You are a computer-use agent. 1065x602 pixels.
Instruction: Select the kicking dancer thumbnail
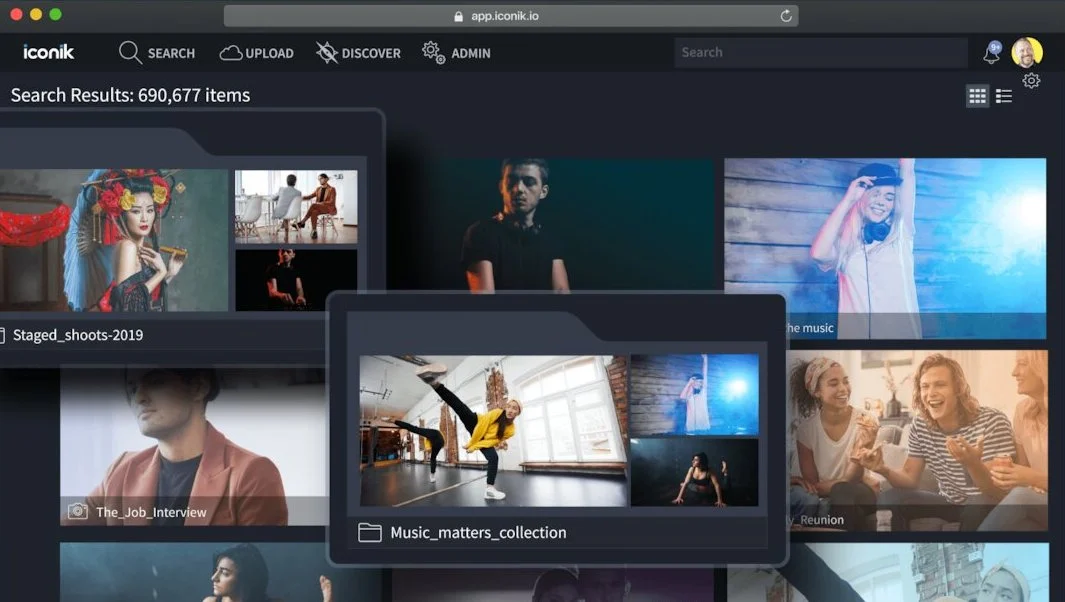click(x=493, y=430)
